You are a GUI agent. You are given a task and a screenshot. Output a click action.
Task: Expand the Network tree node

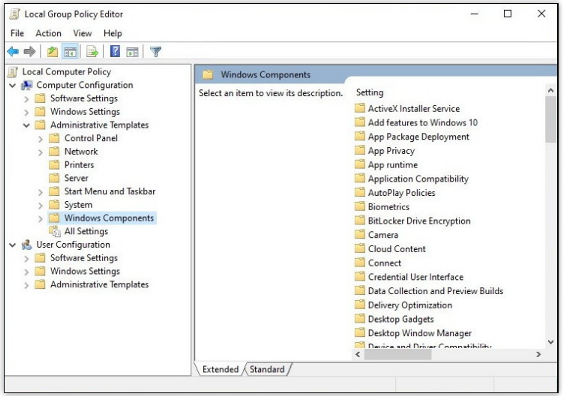pos(40,152)
